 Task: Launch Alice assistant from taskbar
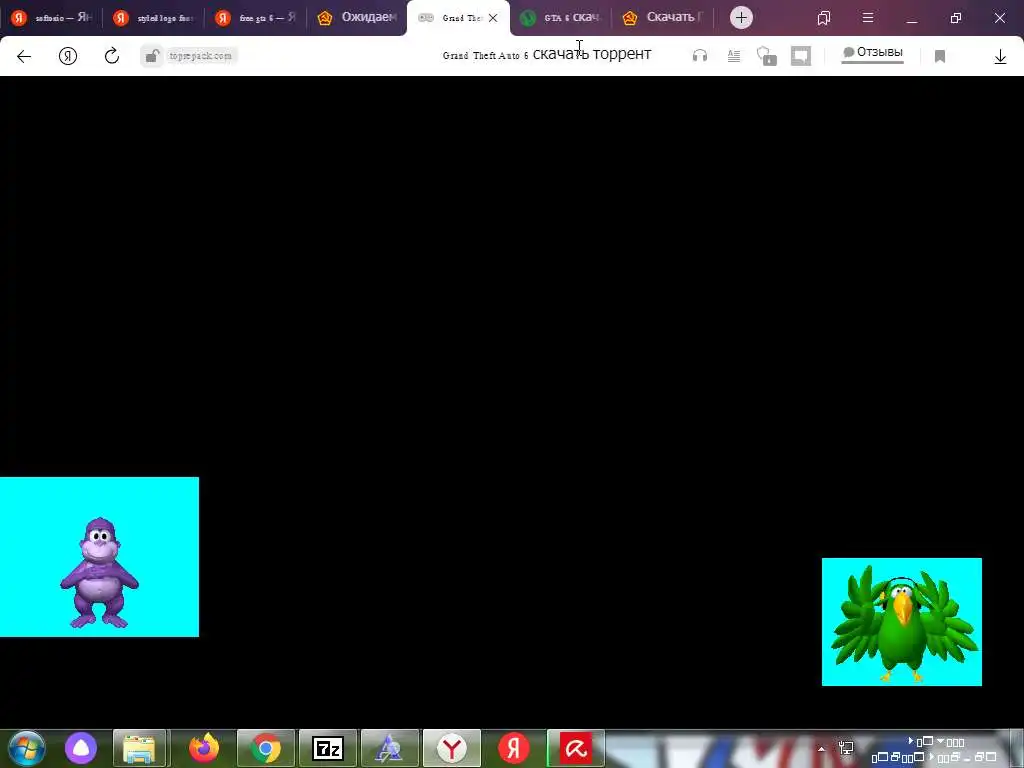tap(81, 748)
